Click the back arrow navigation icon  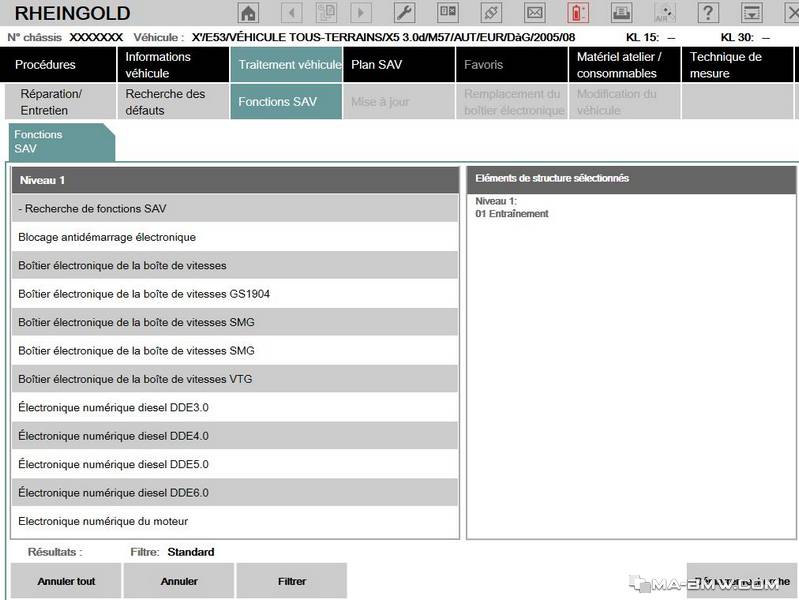coord(291,13)
